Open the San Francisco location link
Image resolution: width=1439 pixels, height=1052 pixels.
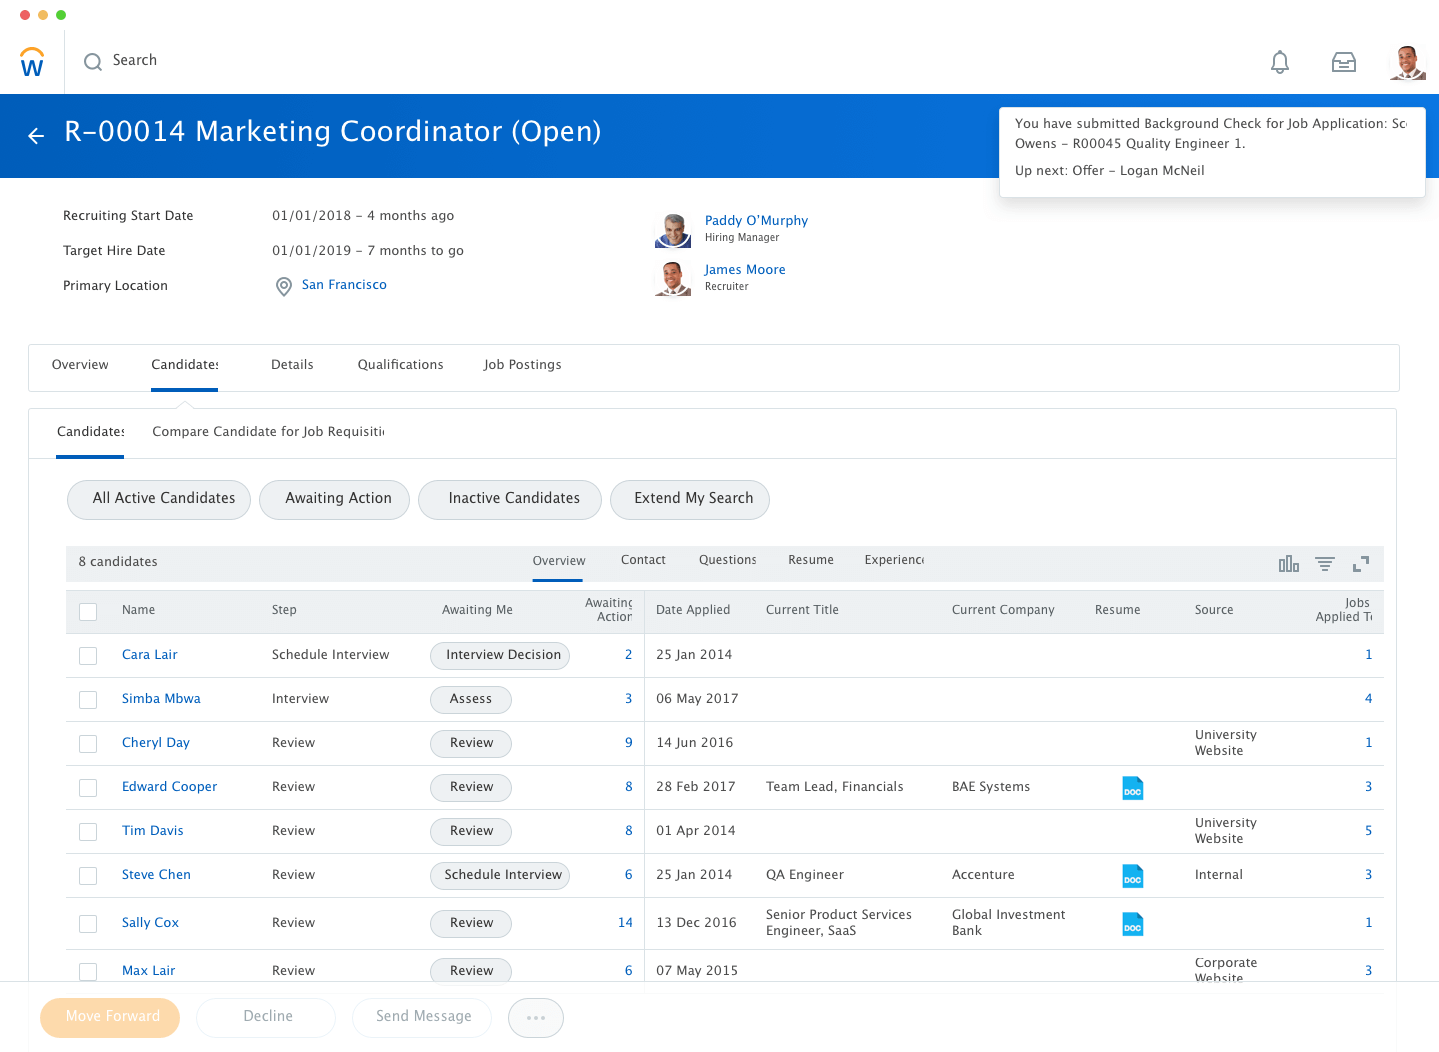(344, 285)
